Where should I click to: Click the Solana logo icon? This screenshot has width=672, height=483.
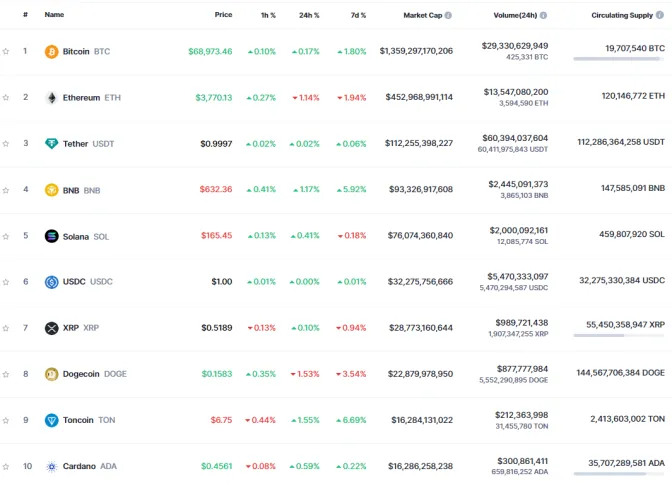52,236
